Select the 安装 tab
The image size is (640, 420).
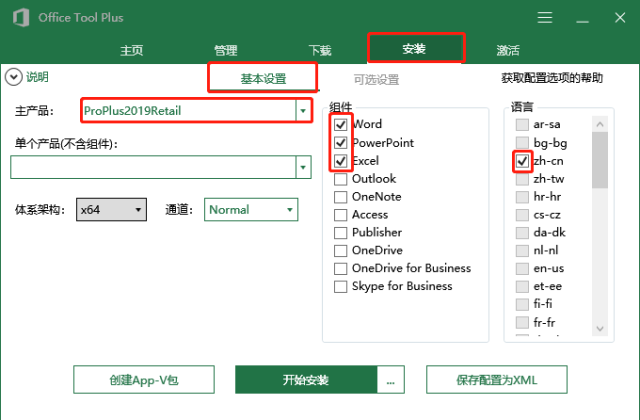pos(416,48)
